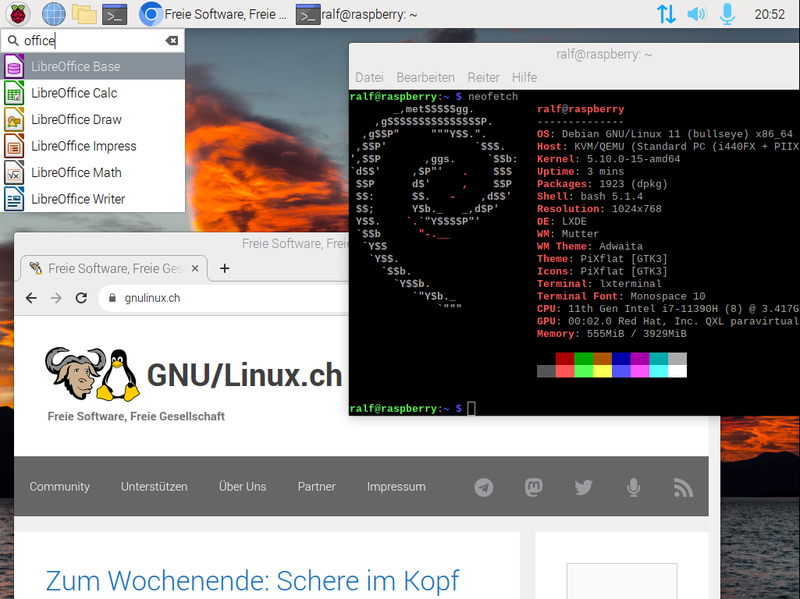Open the Partner nav item
Image resolution: width=800 pixels, height=599 pixels.
(x=316, y=487)
